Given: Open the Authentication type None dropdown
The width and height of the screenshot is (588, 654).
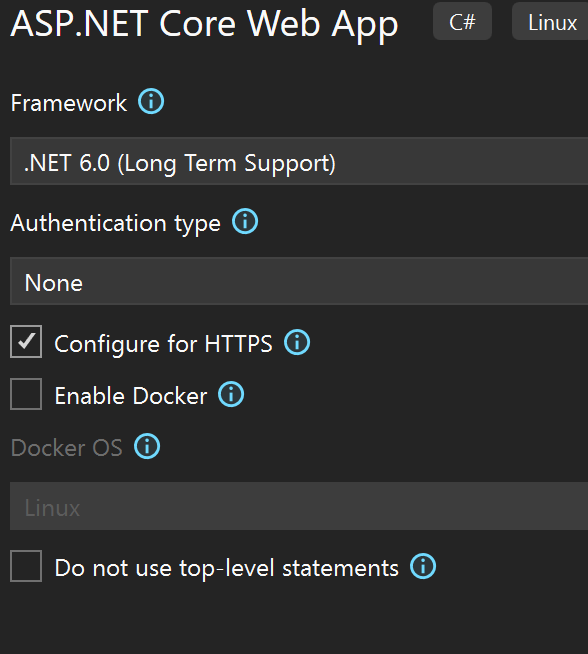Looking at the screenshot, I should [x=299, y=281].
